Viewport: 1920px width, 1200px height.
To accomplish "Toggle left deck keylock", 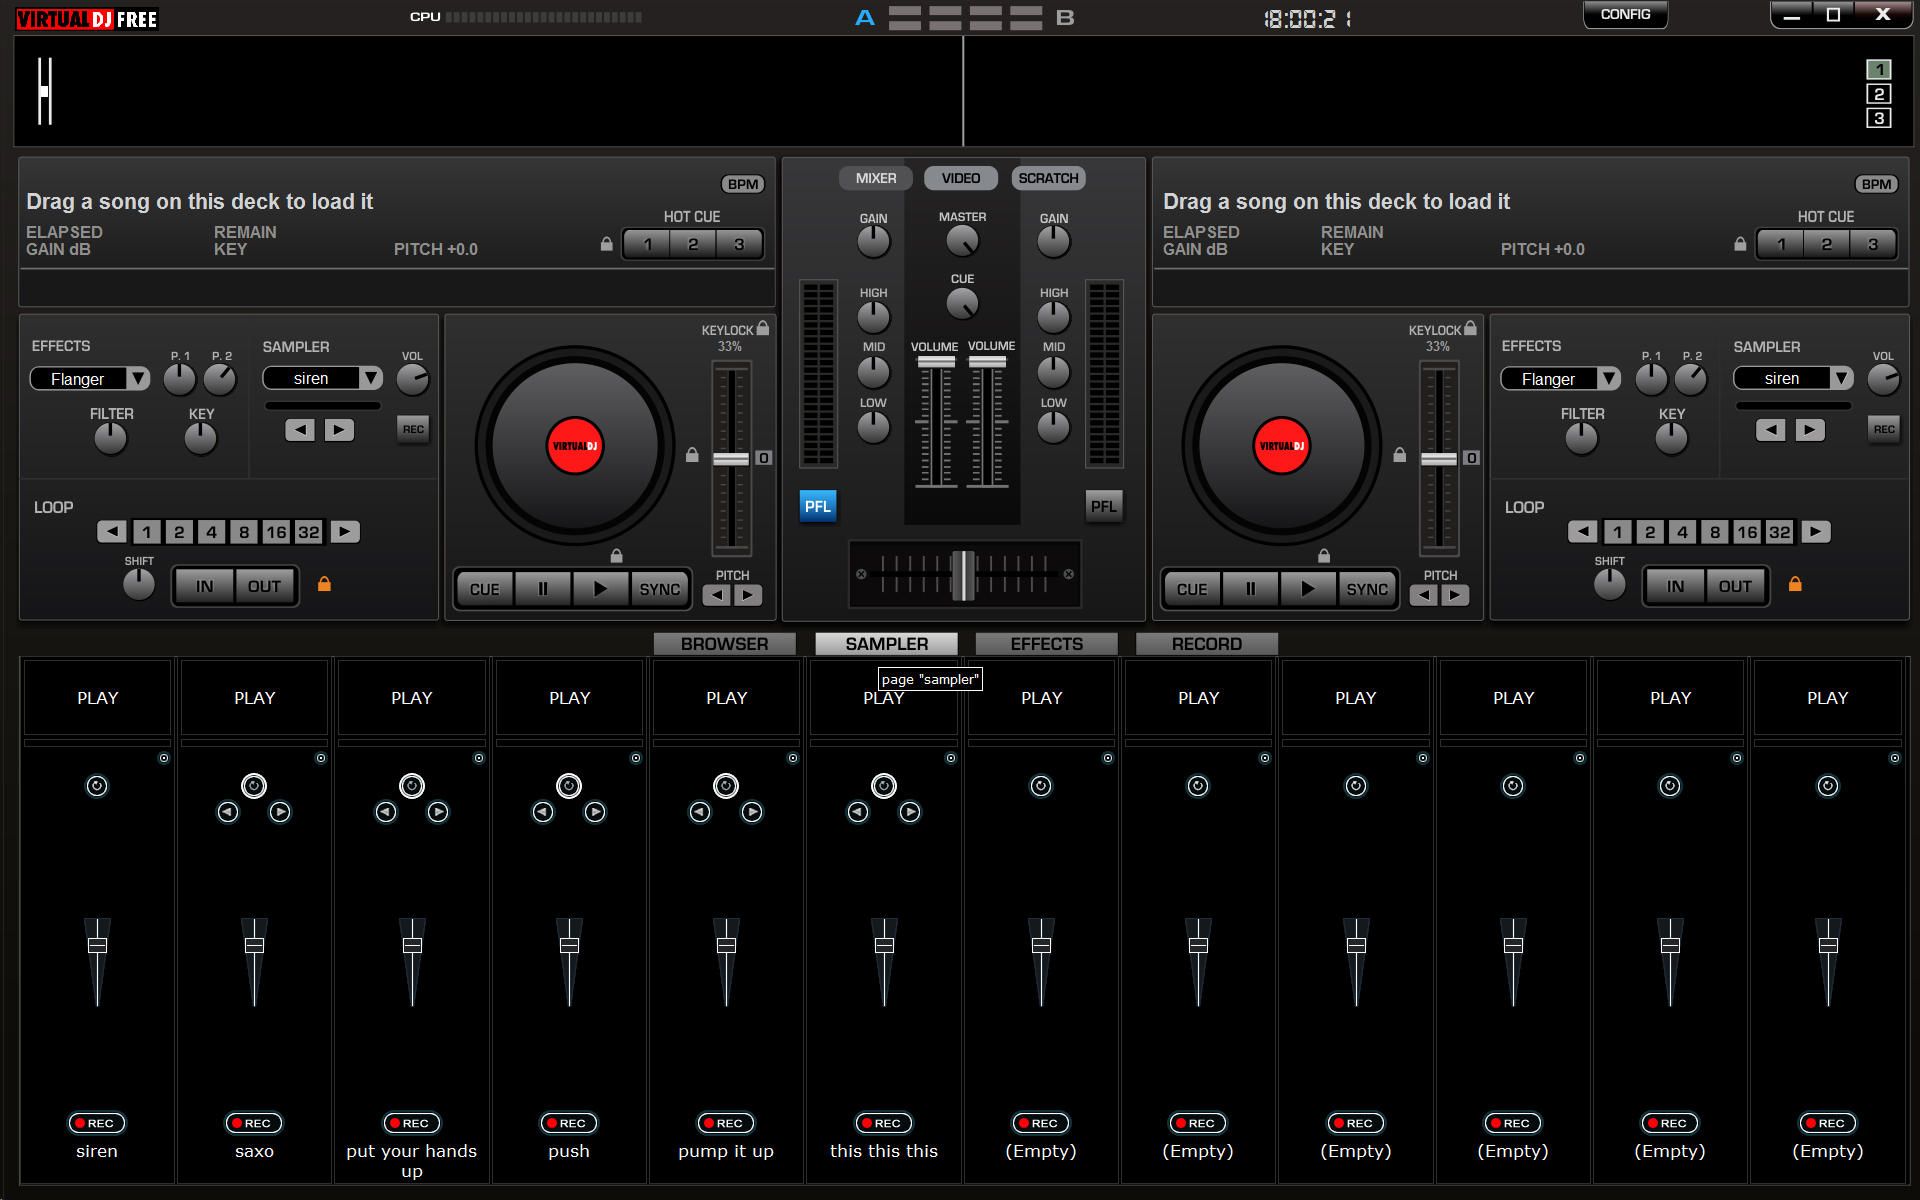I will coord(763,328).
